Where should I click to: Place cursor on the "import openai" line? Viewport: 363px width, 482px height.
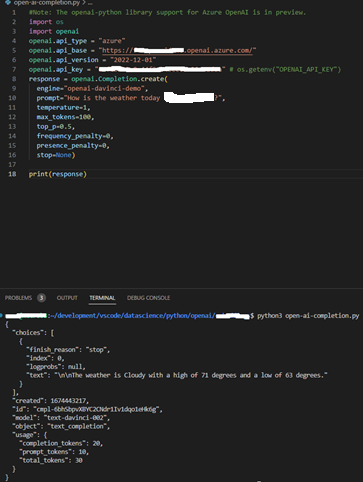(54, 31)
